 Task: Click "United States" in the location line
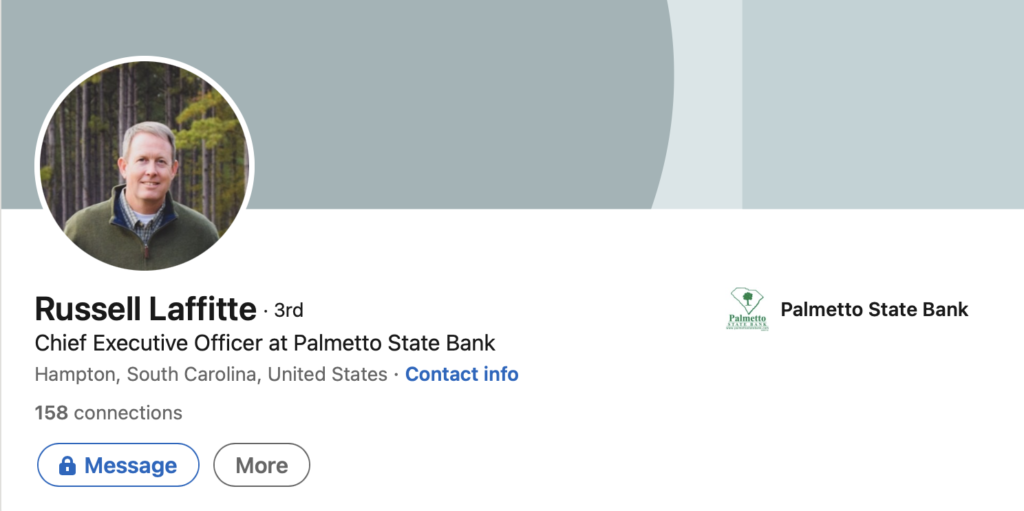327,375
